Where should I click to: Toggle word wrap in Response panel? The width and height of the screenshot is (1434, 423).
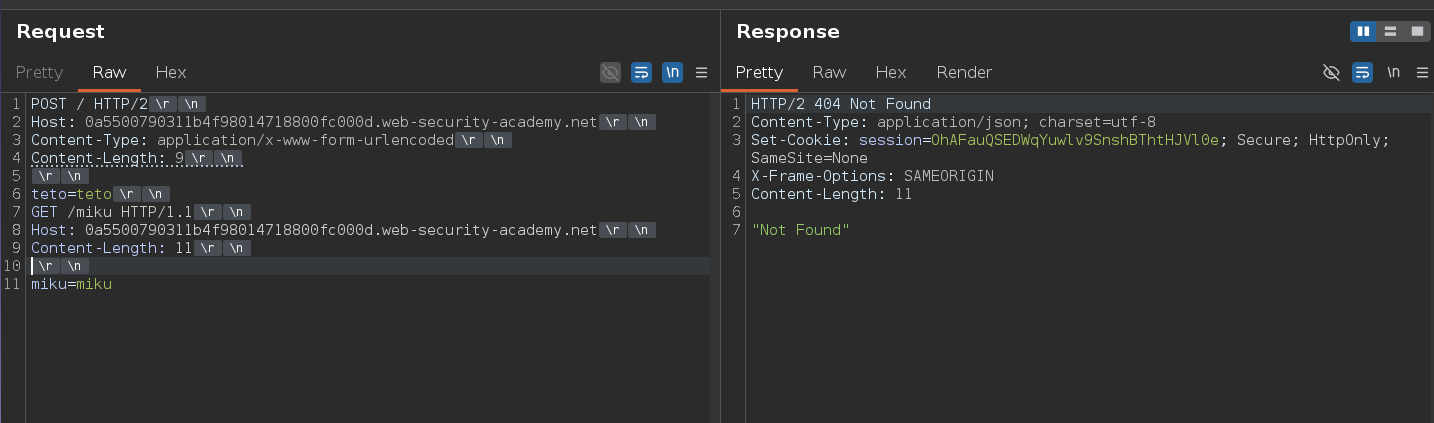1361,72
